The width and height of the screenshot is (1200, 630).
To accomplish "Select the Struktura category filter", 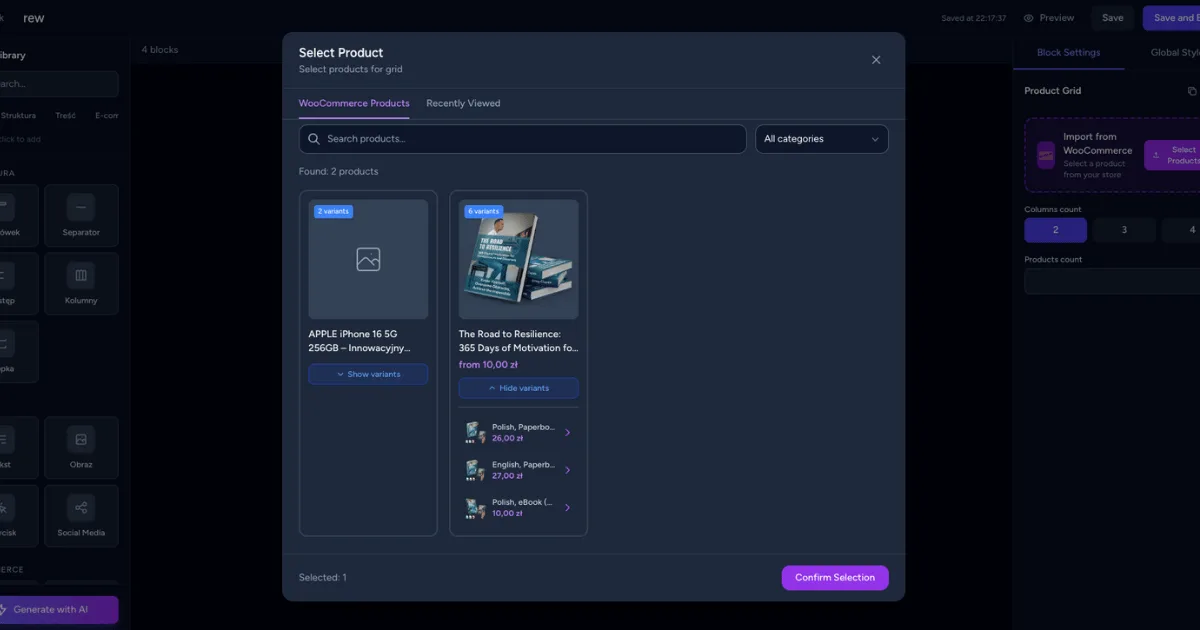I will click(x=17, y=115).
